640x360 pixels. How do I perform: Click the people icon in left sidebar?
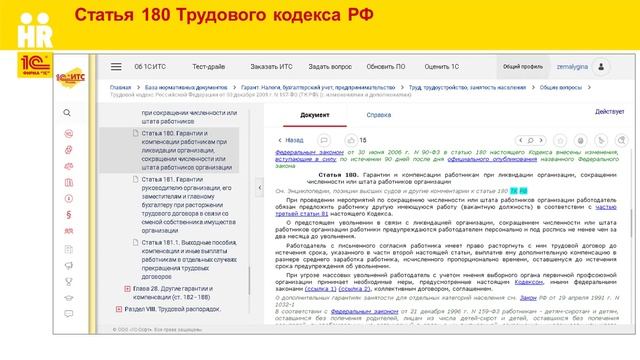click(69, 231)
